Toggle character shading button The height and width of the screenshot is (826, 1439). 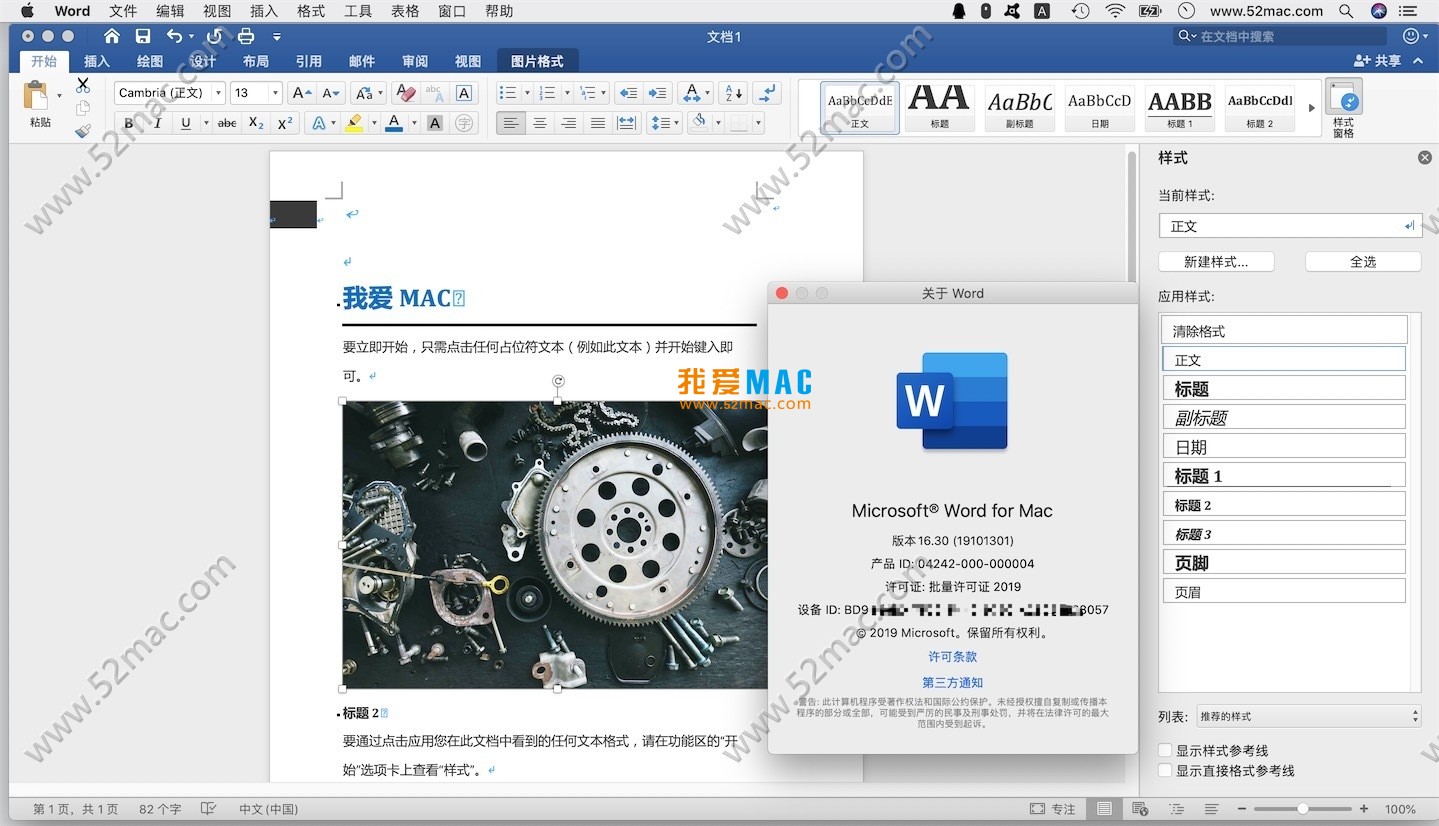tap(434, 123)
